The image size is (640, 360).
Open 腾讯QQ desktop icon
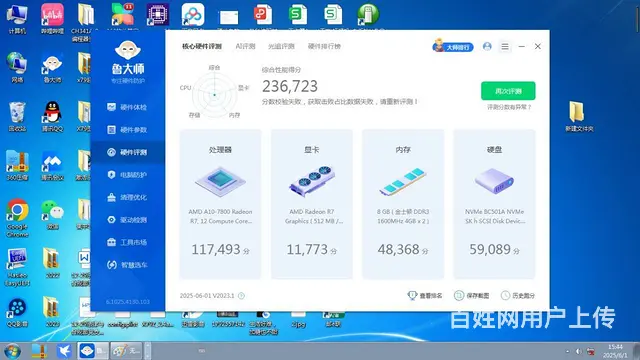pos(52,116)
